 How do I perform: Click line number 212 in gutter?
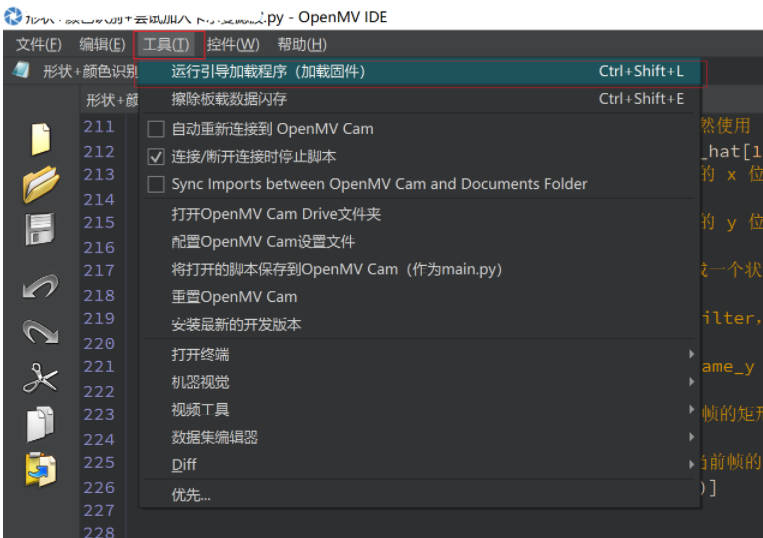(99, 151)
